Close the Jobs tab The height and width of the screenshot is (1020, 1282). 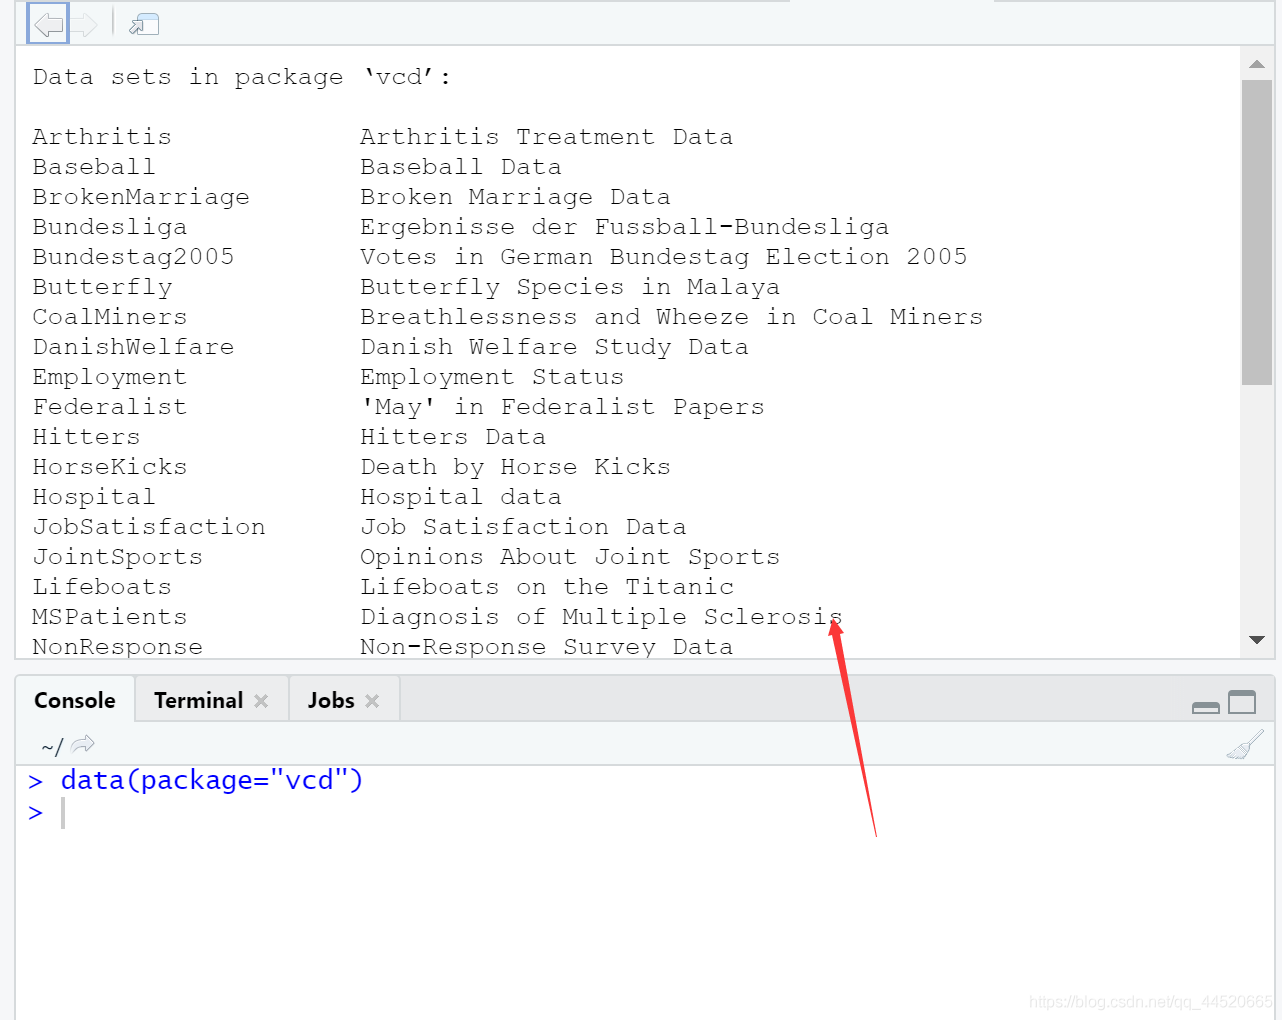[x=372, y=701]
